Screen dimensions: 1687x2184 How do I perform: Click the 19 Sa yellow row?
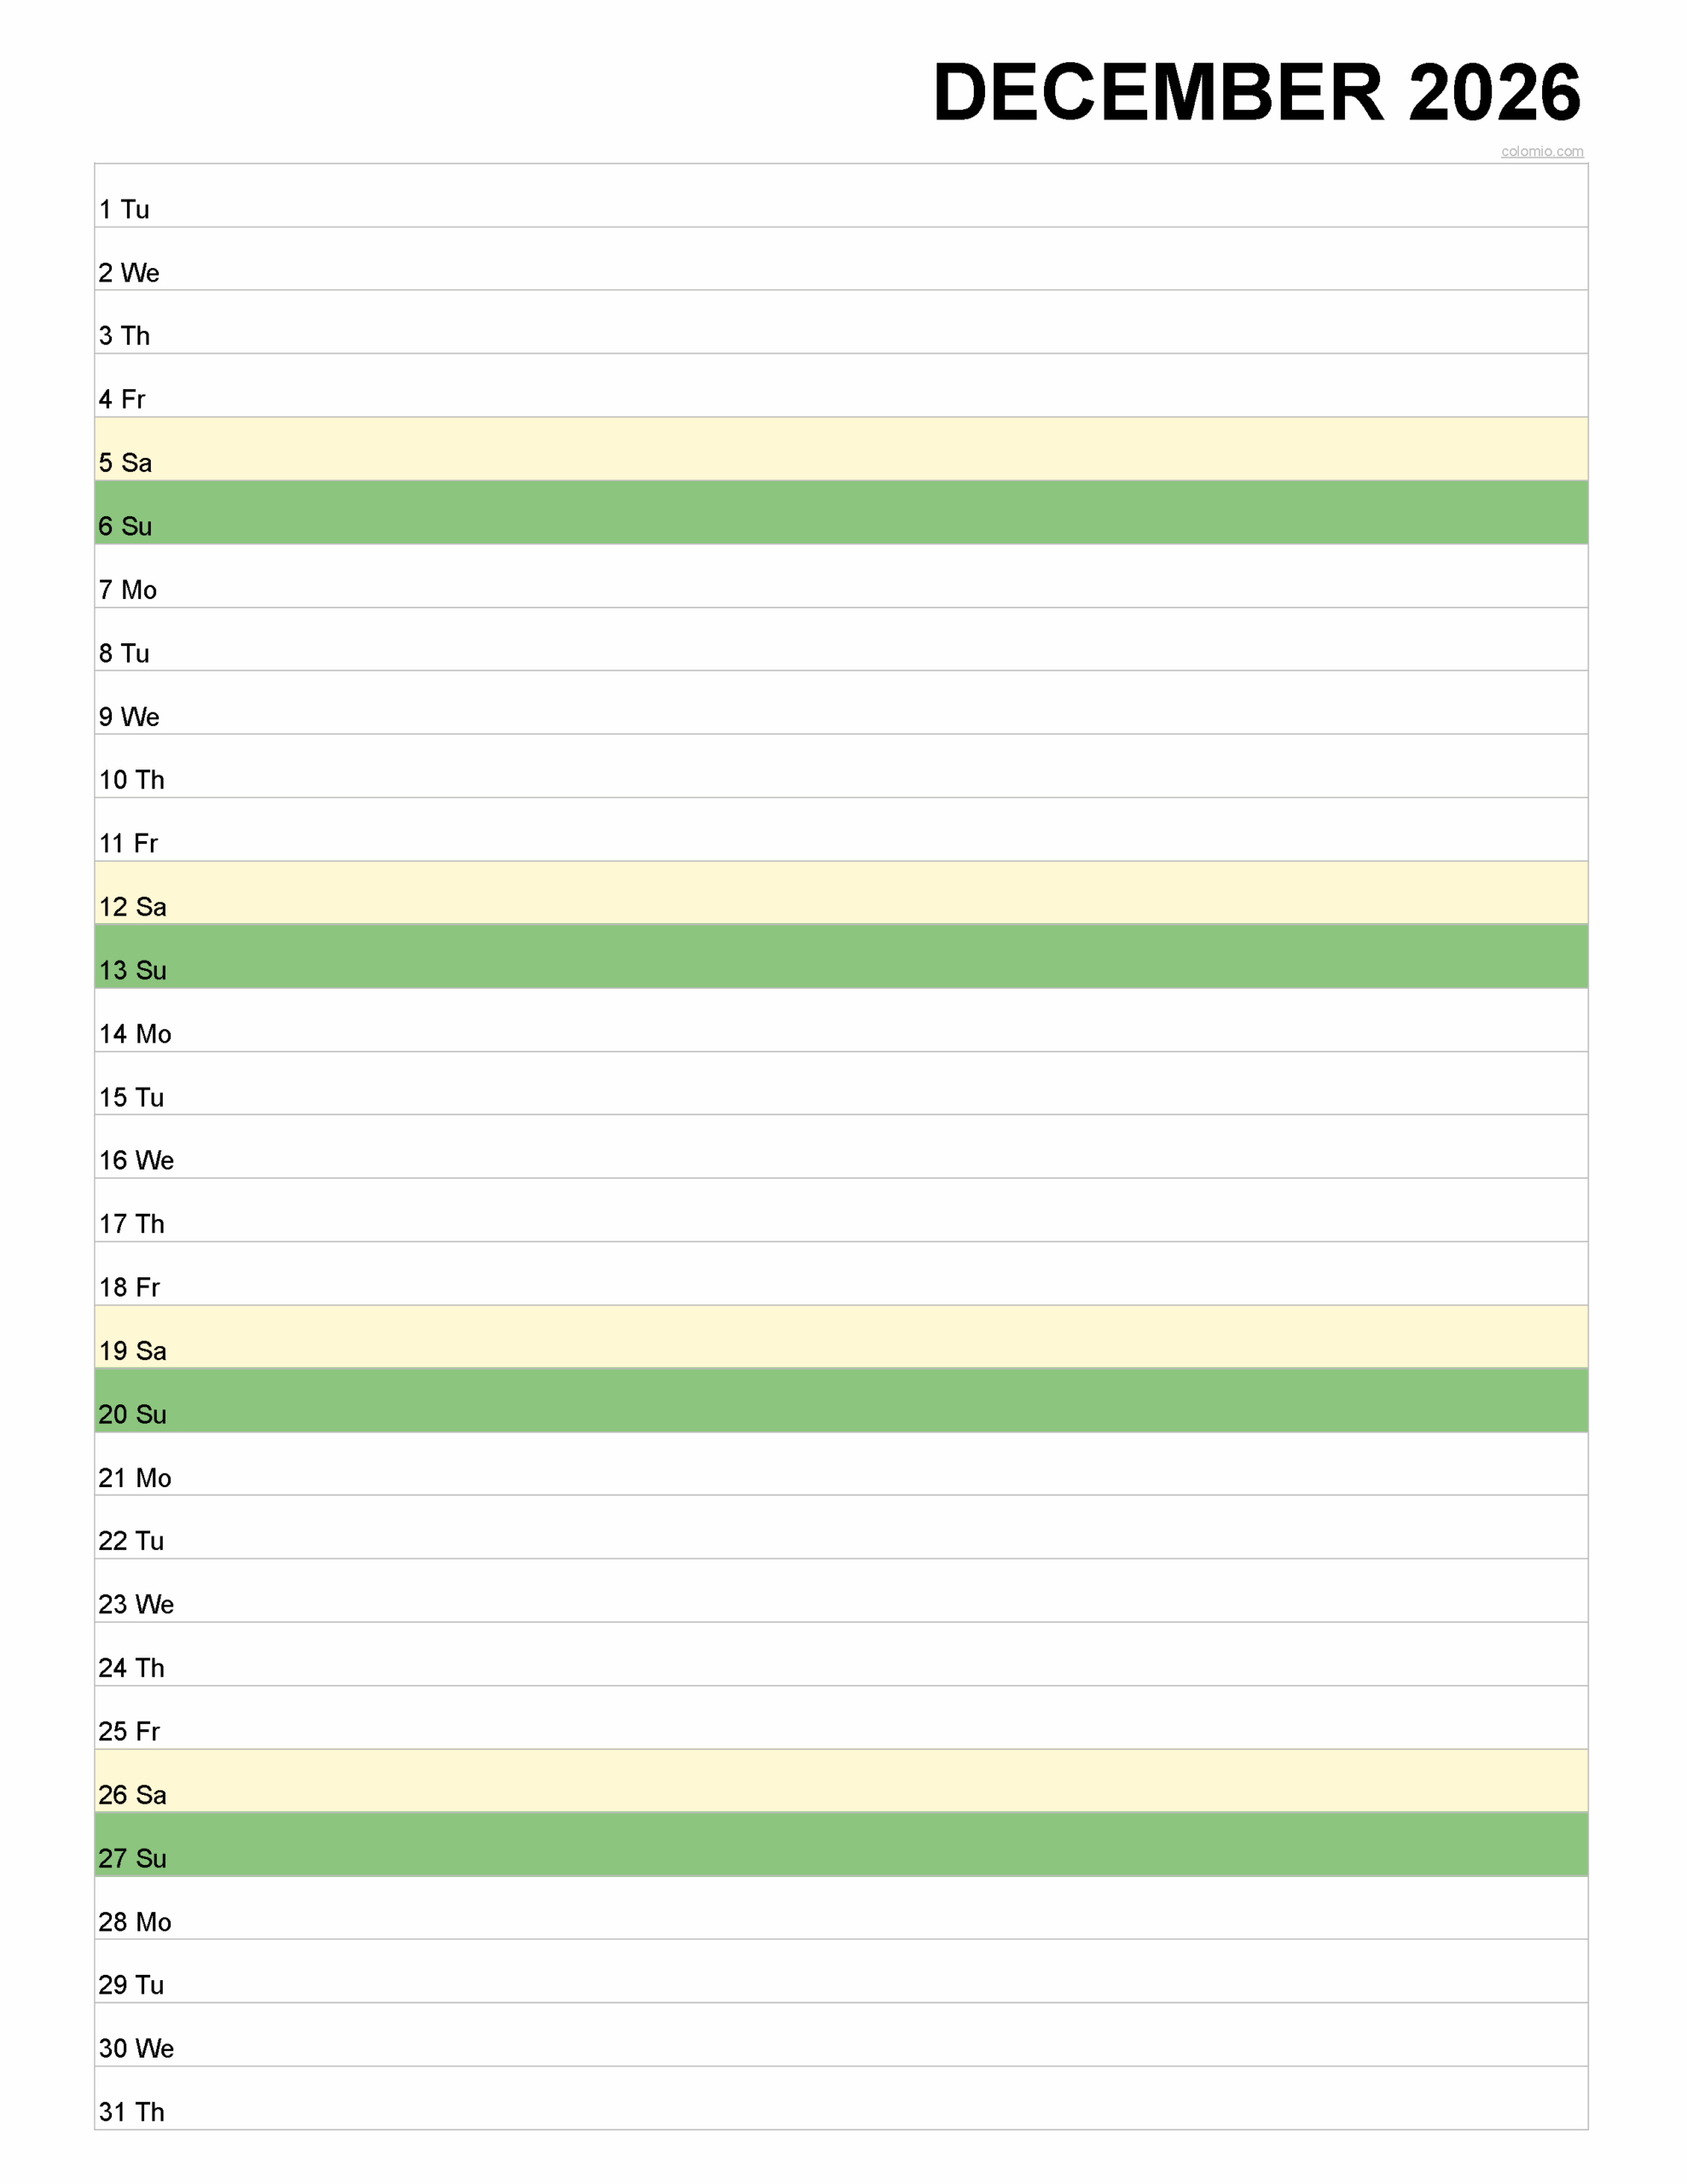[x=841, y=1337]
